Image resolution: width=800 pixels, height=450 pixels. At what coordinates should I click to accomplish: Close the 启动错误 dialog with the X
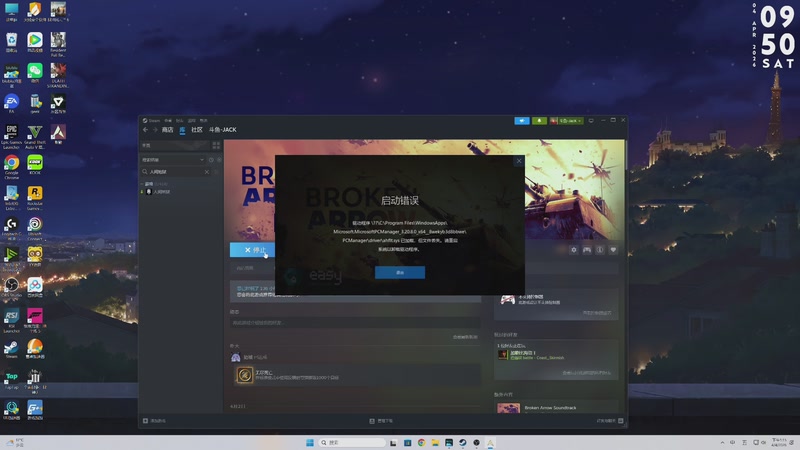(519, 161)
